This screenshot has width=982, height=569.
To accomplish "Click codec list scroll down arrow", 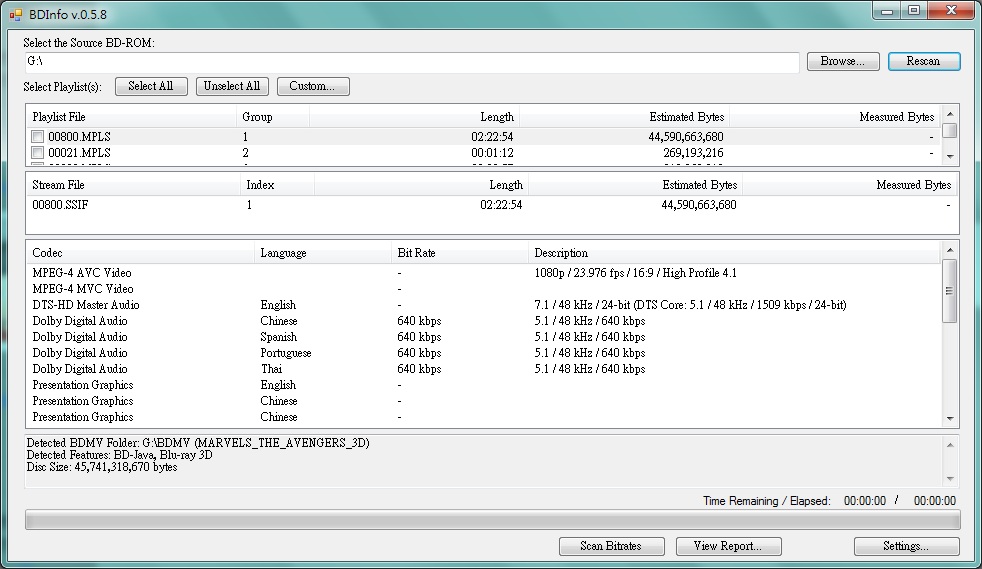I will click(x=950, y=419).
